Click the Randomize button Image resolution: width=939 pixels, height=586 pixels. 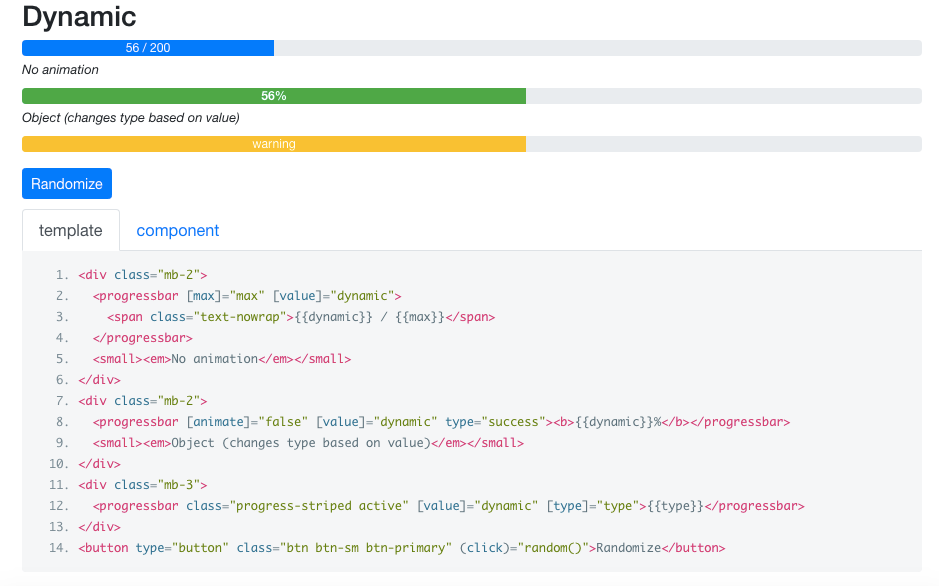66,183
